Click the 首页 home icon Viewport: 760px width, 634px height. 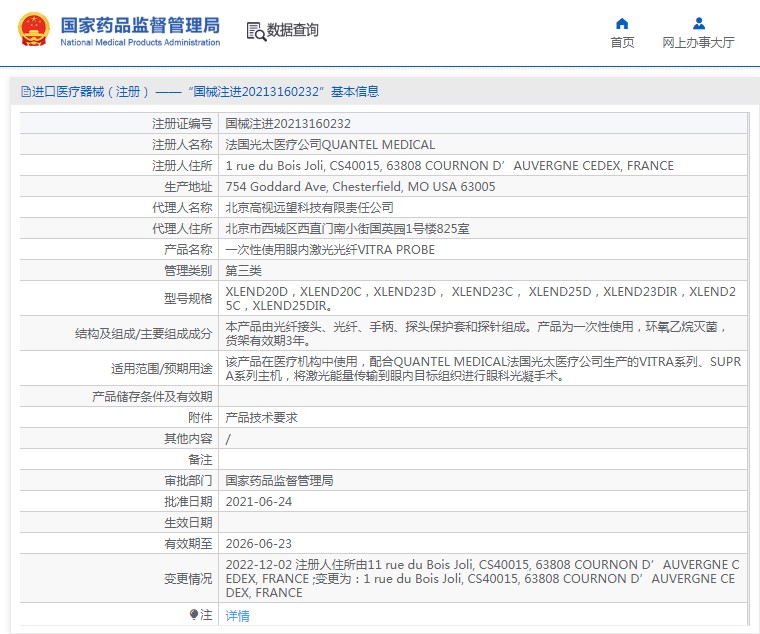[x=622, y=24]
